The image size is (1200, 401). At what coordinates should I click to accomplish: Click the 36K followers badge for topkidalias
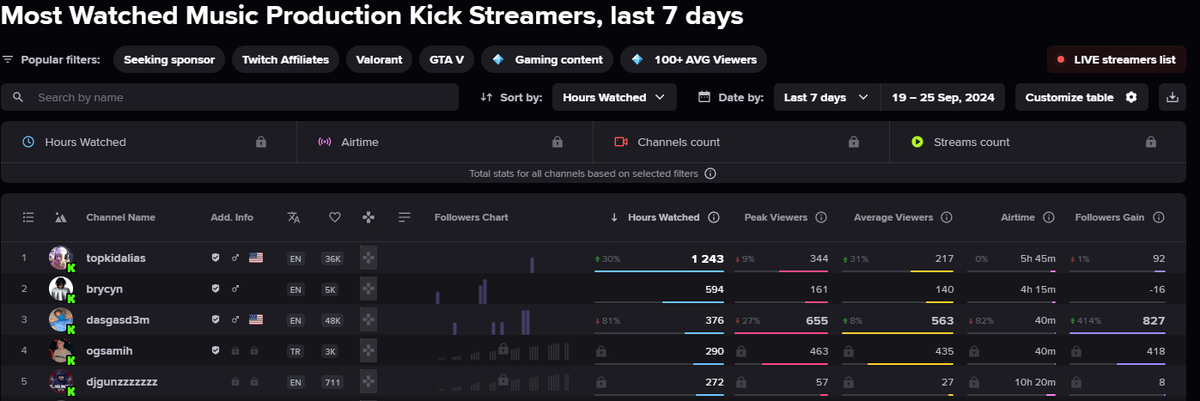(x=333, y=258)
